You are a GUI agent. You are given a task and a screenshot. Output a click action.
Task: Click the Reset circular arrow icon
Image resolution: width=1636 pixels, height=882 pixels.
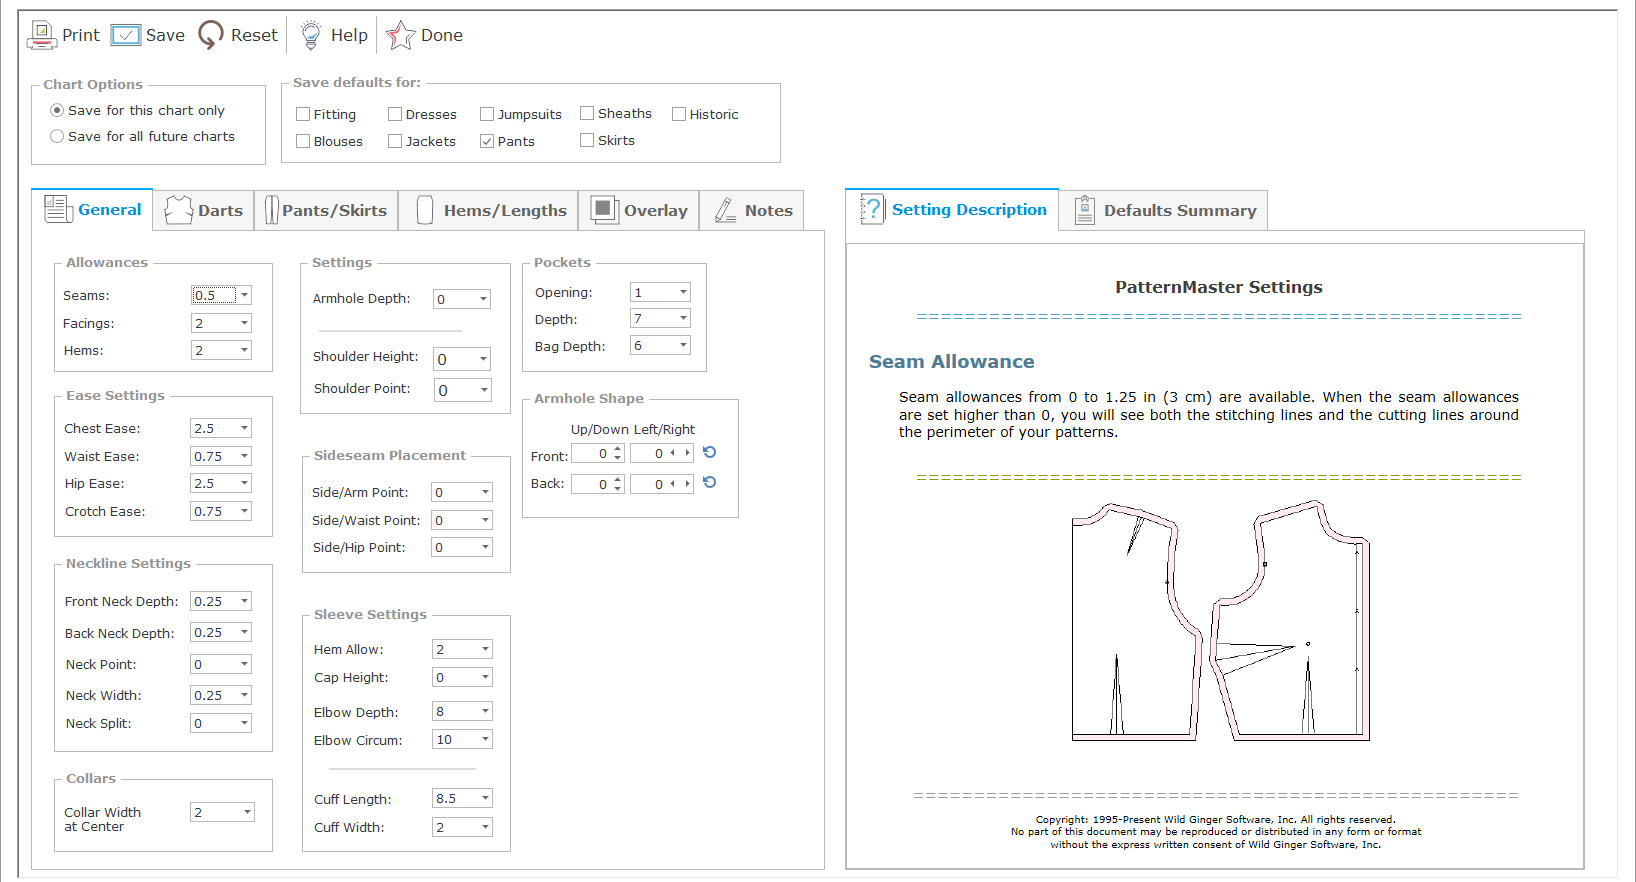(211, 35)
